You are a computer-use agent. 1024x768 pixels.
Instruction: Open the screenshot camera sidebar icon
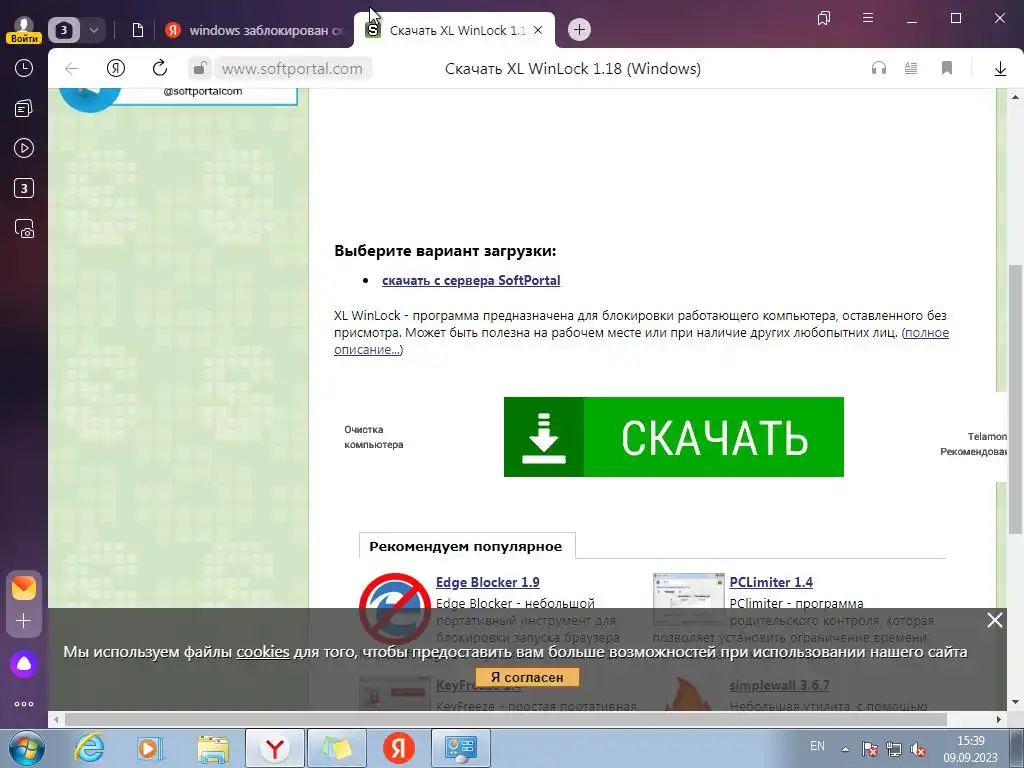24,229
